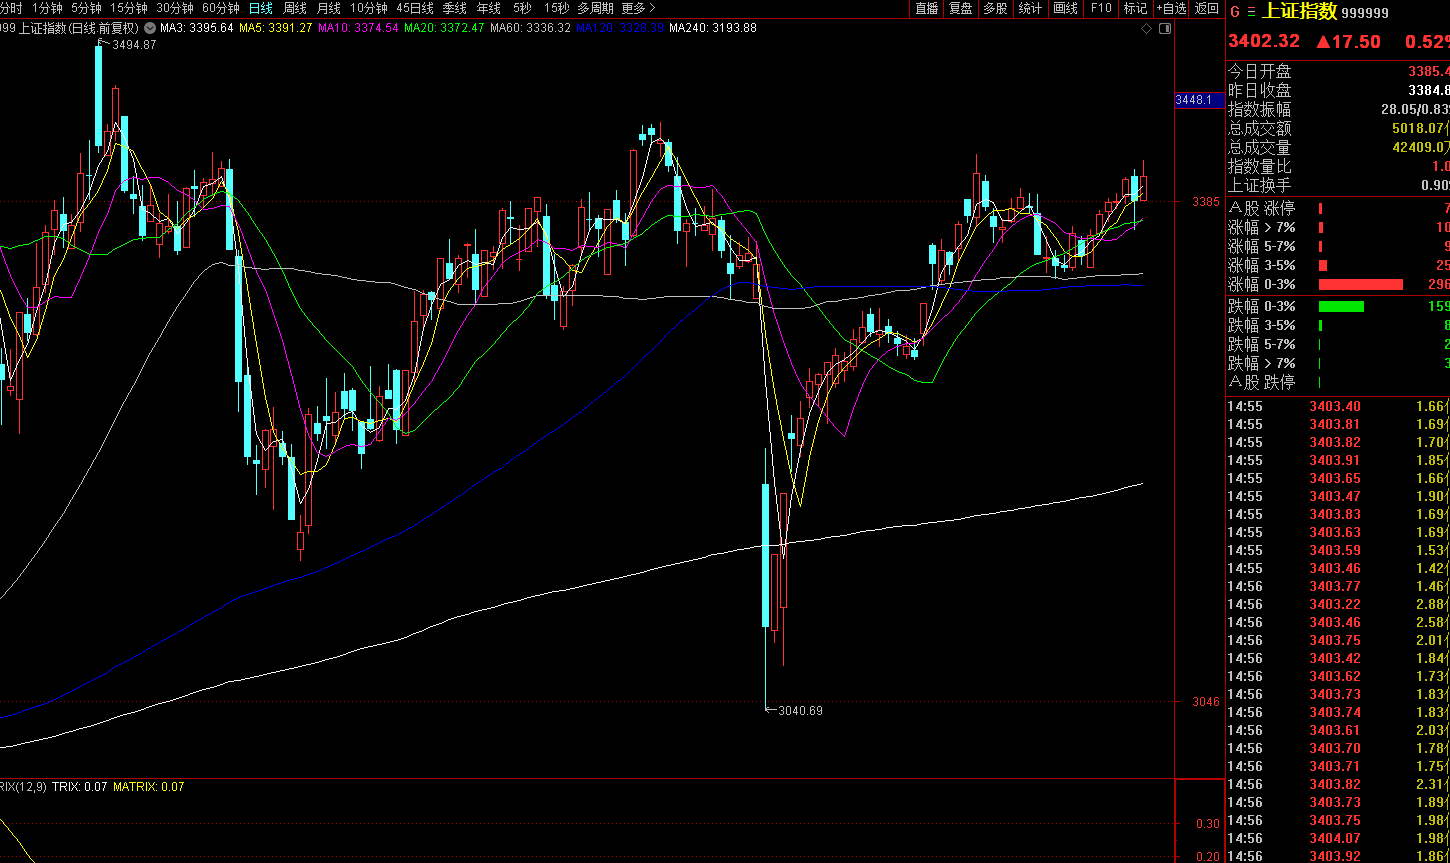Viewport: 1450px width, 863px height.
Task: Open the list icon next to G
Action: point(1250,12)
